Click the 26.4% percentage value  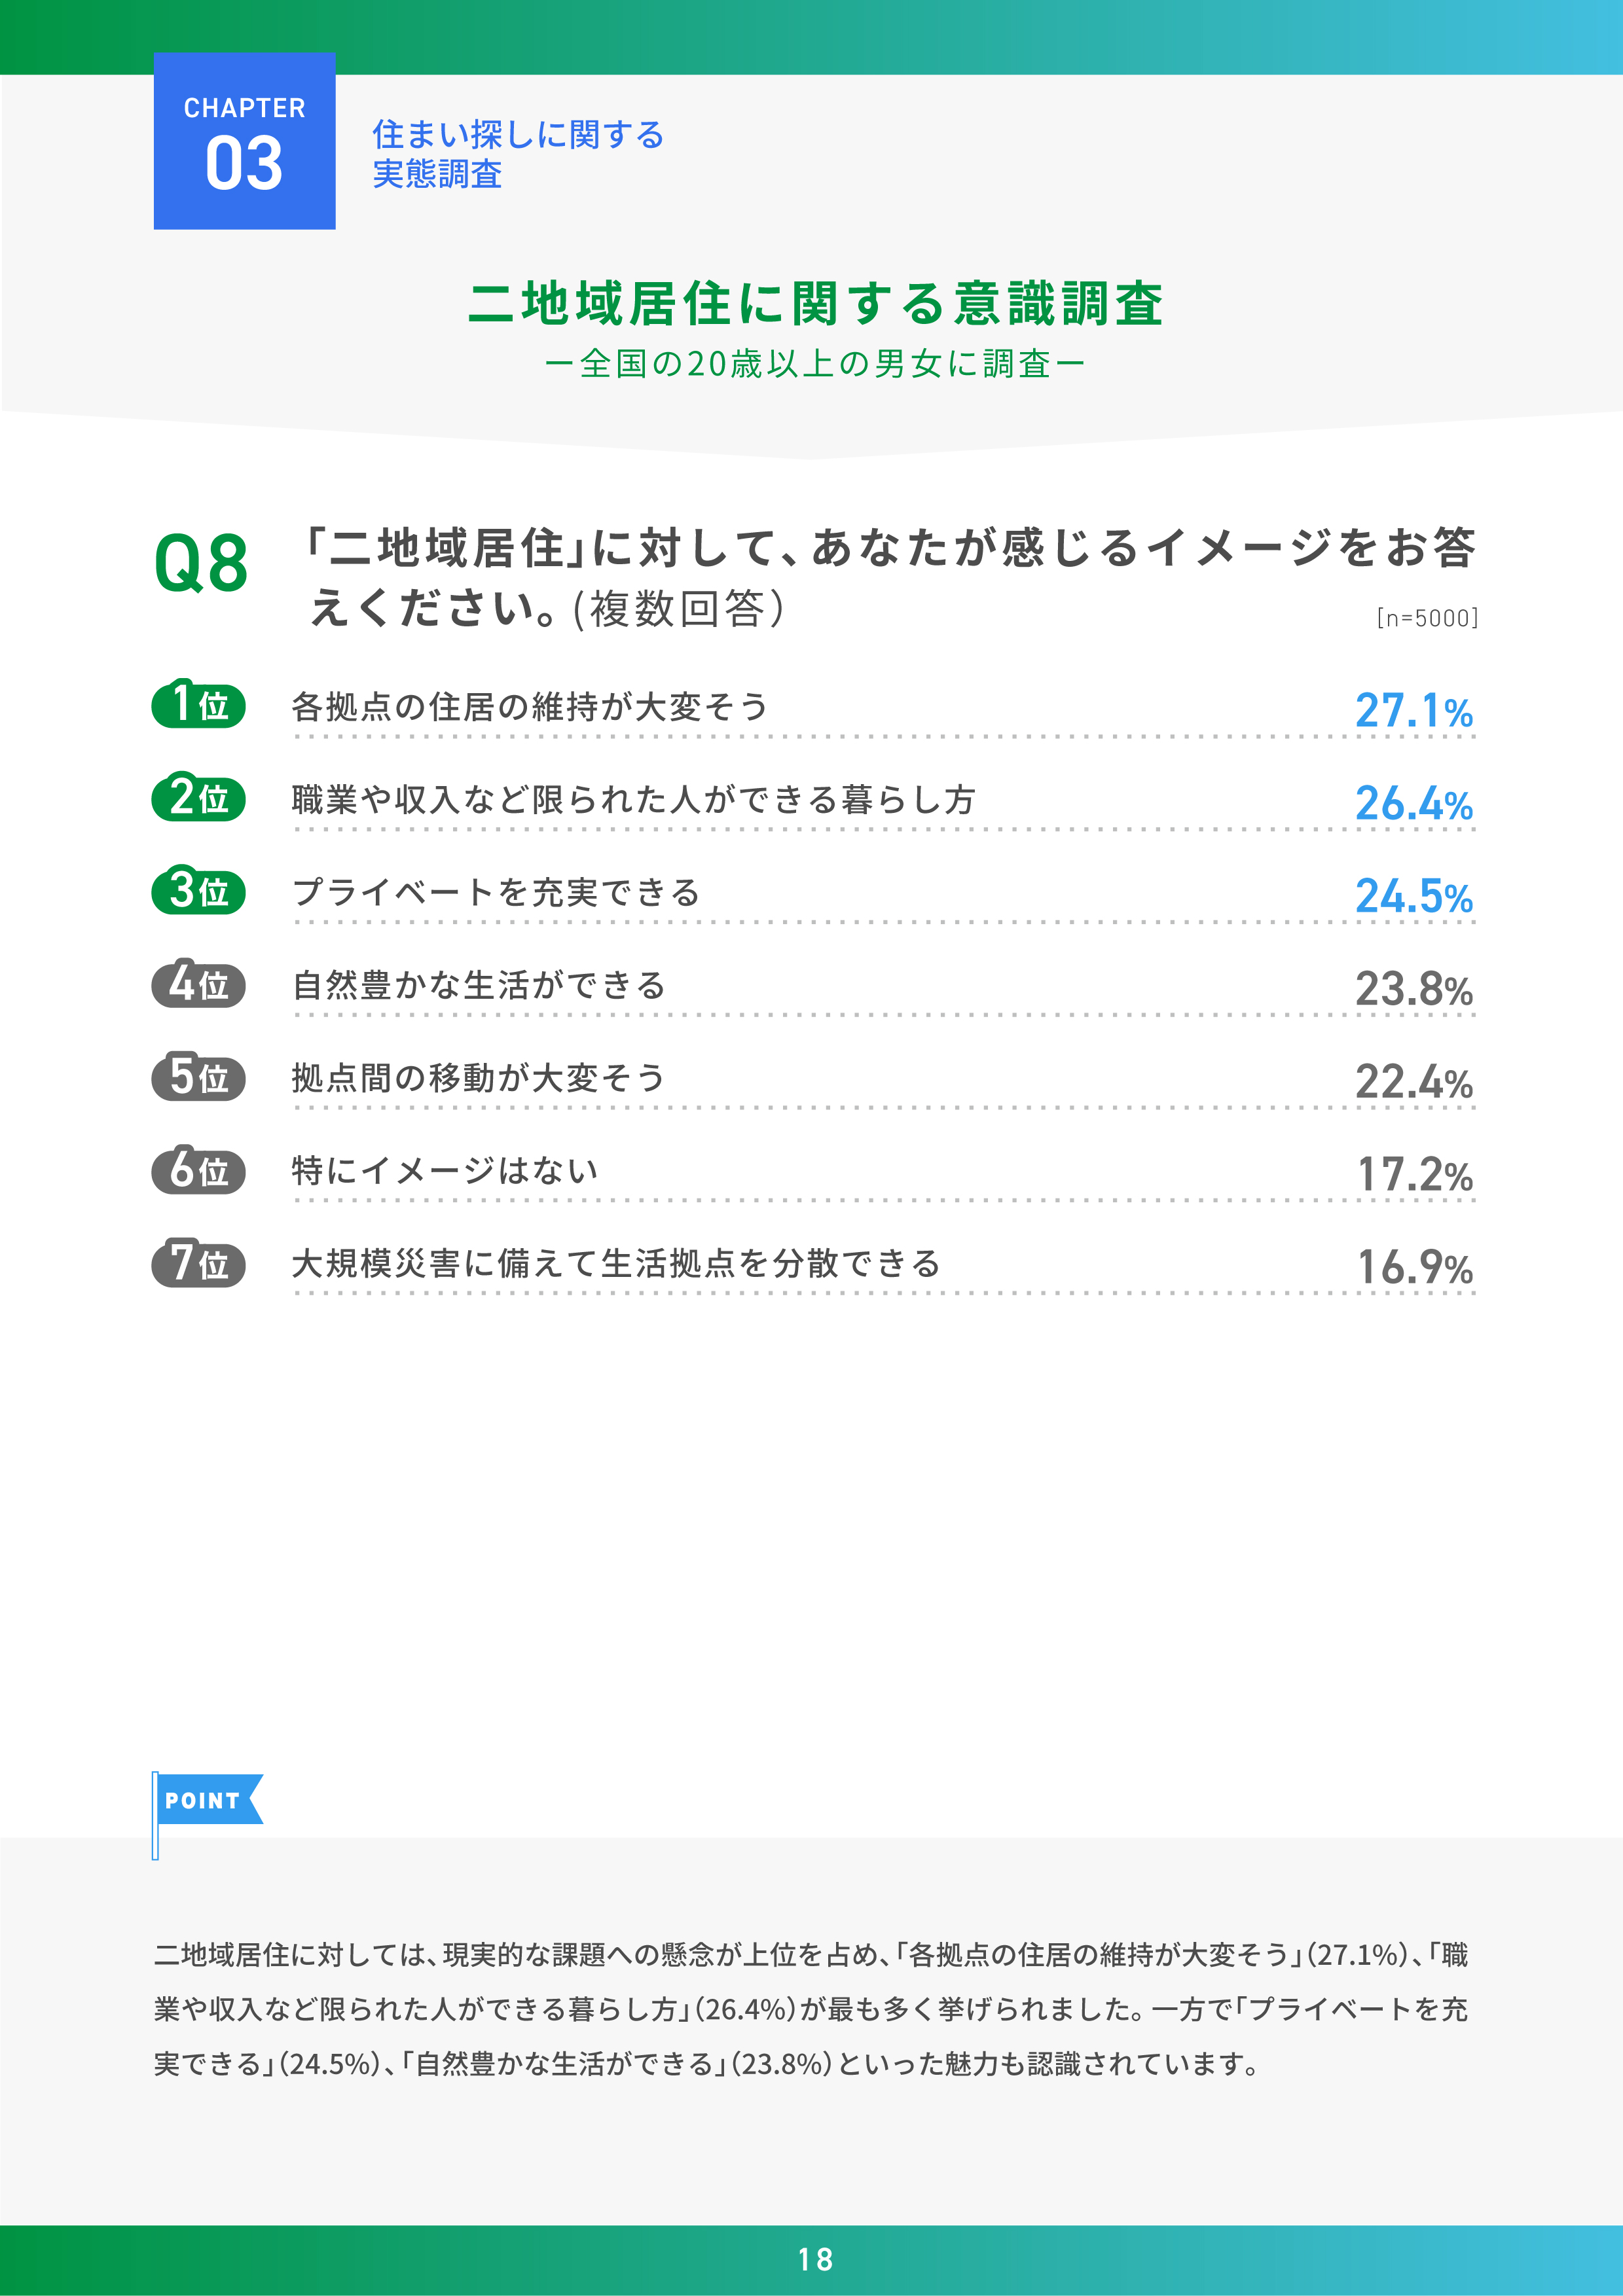[x=1413, y=804]
